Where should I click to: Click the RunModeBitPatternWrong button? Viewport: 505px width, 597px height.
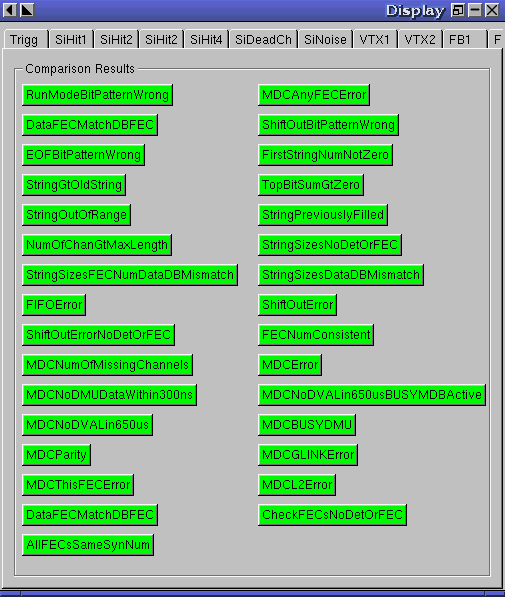pos(97,95)
